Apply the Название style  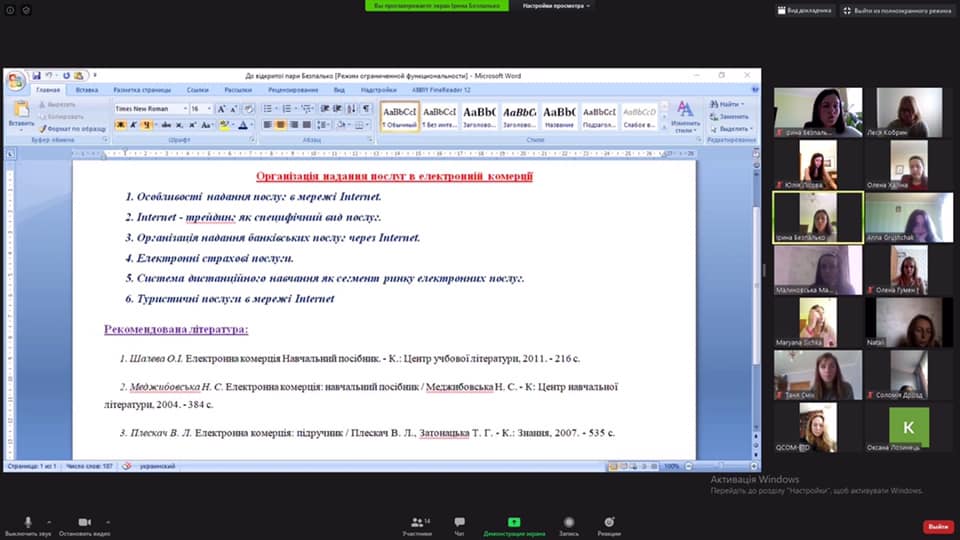point(559,116)
